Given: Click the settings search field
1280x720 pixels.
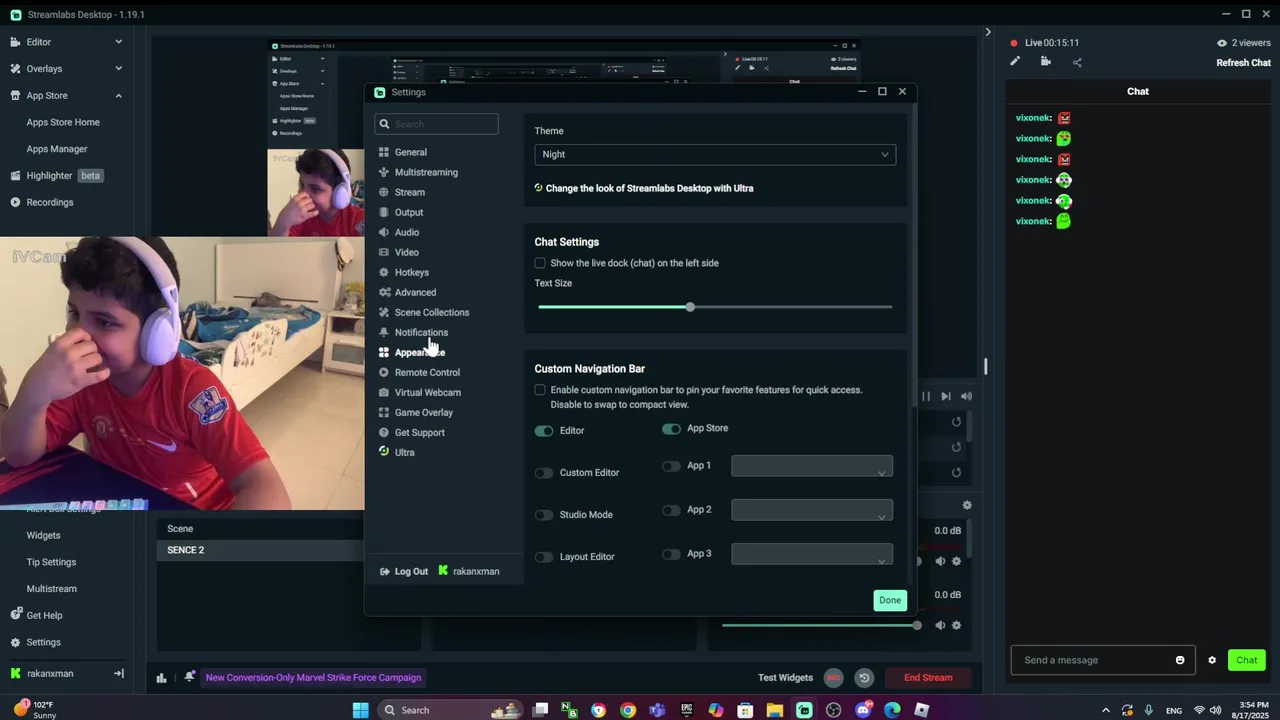Looking at the screenshot, I should [x=436, y=124].
